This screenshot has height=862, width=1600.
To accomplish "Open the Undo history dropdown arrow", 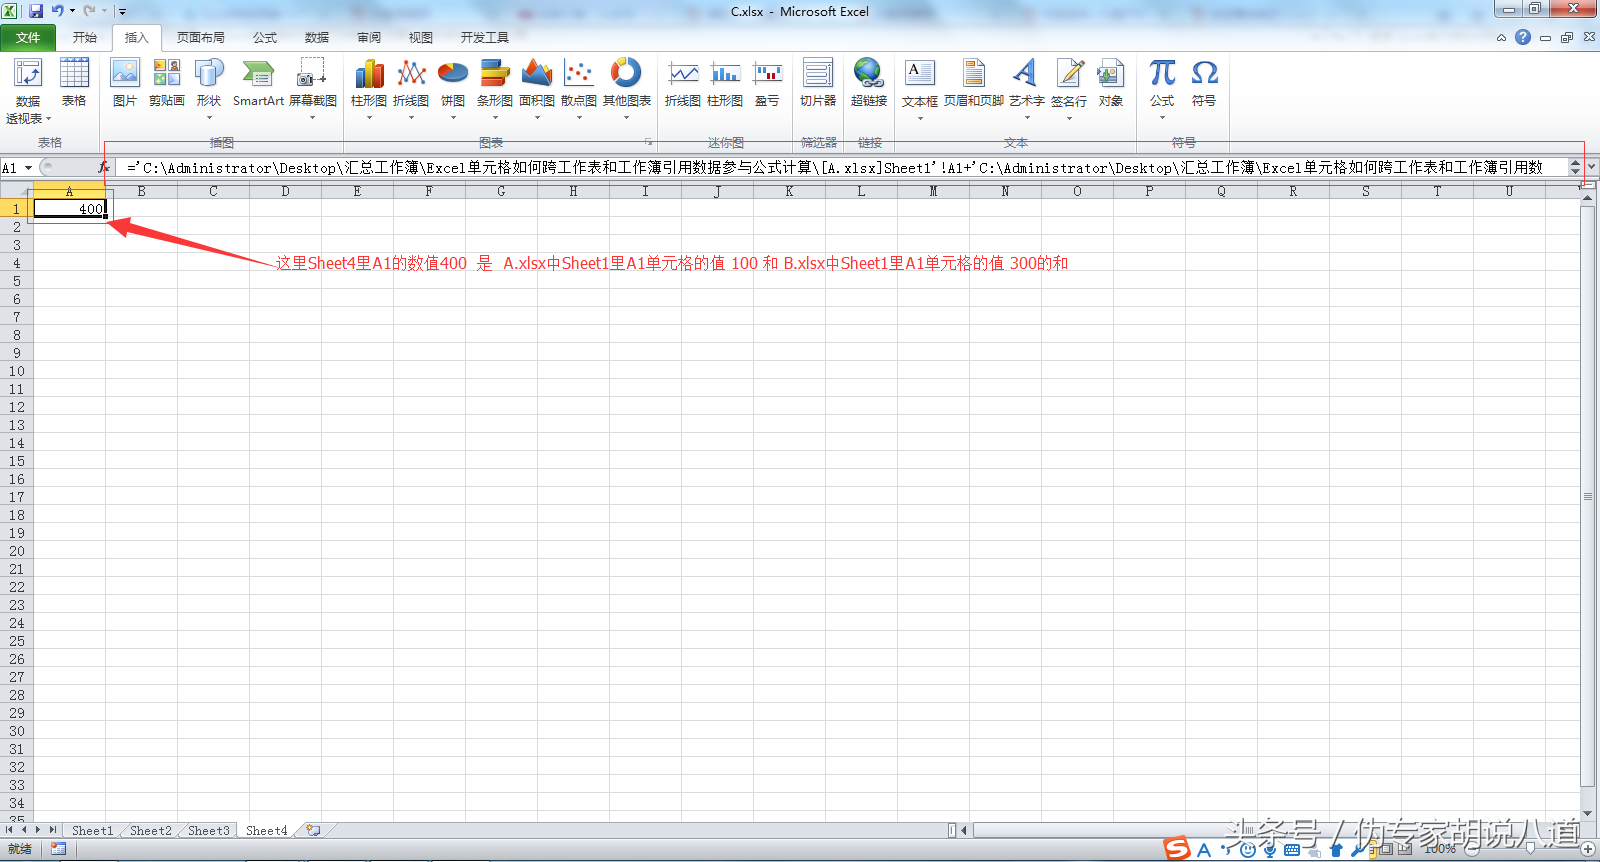I will point(72,11).
